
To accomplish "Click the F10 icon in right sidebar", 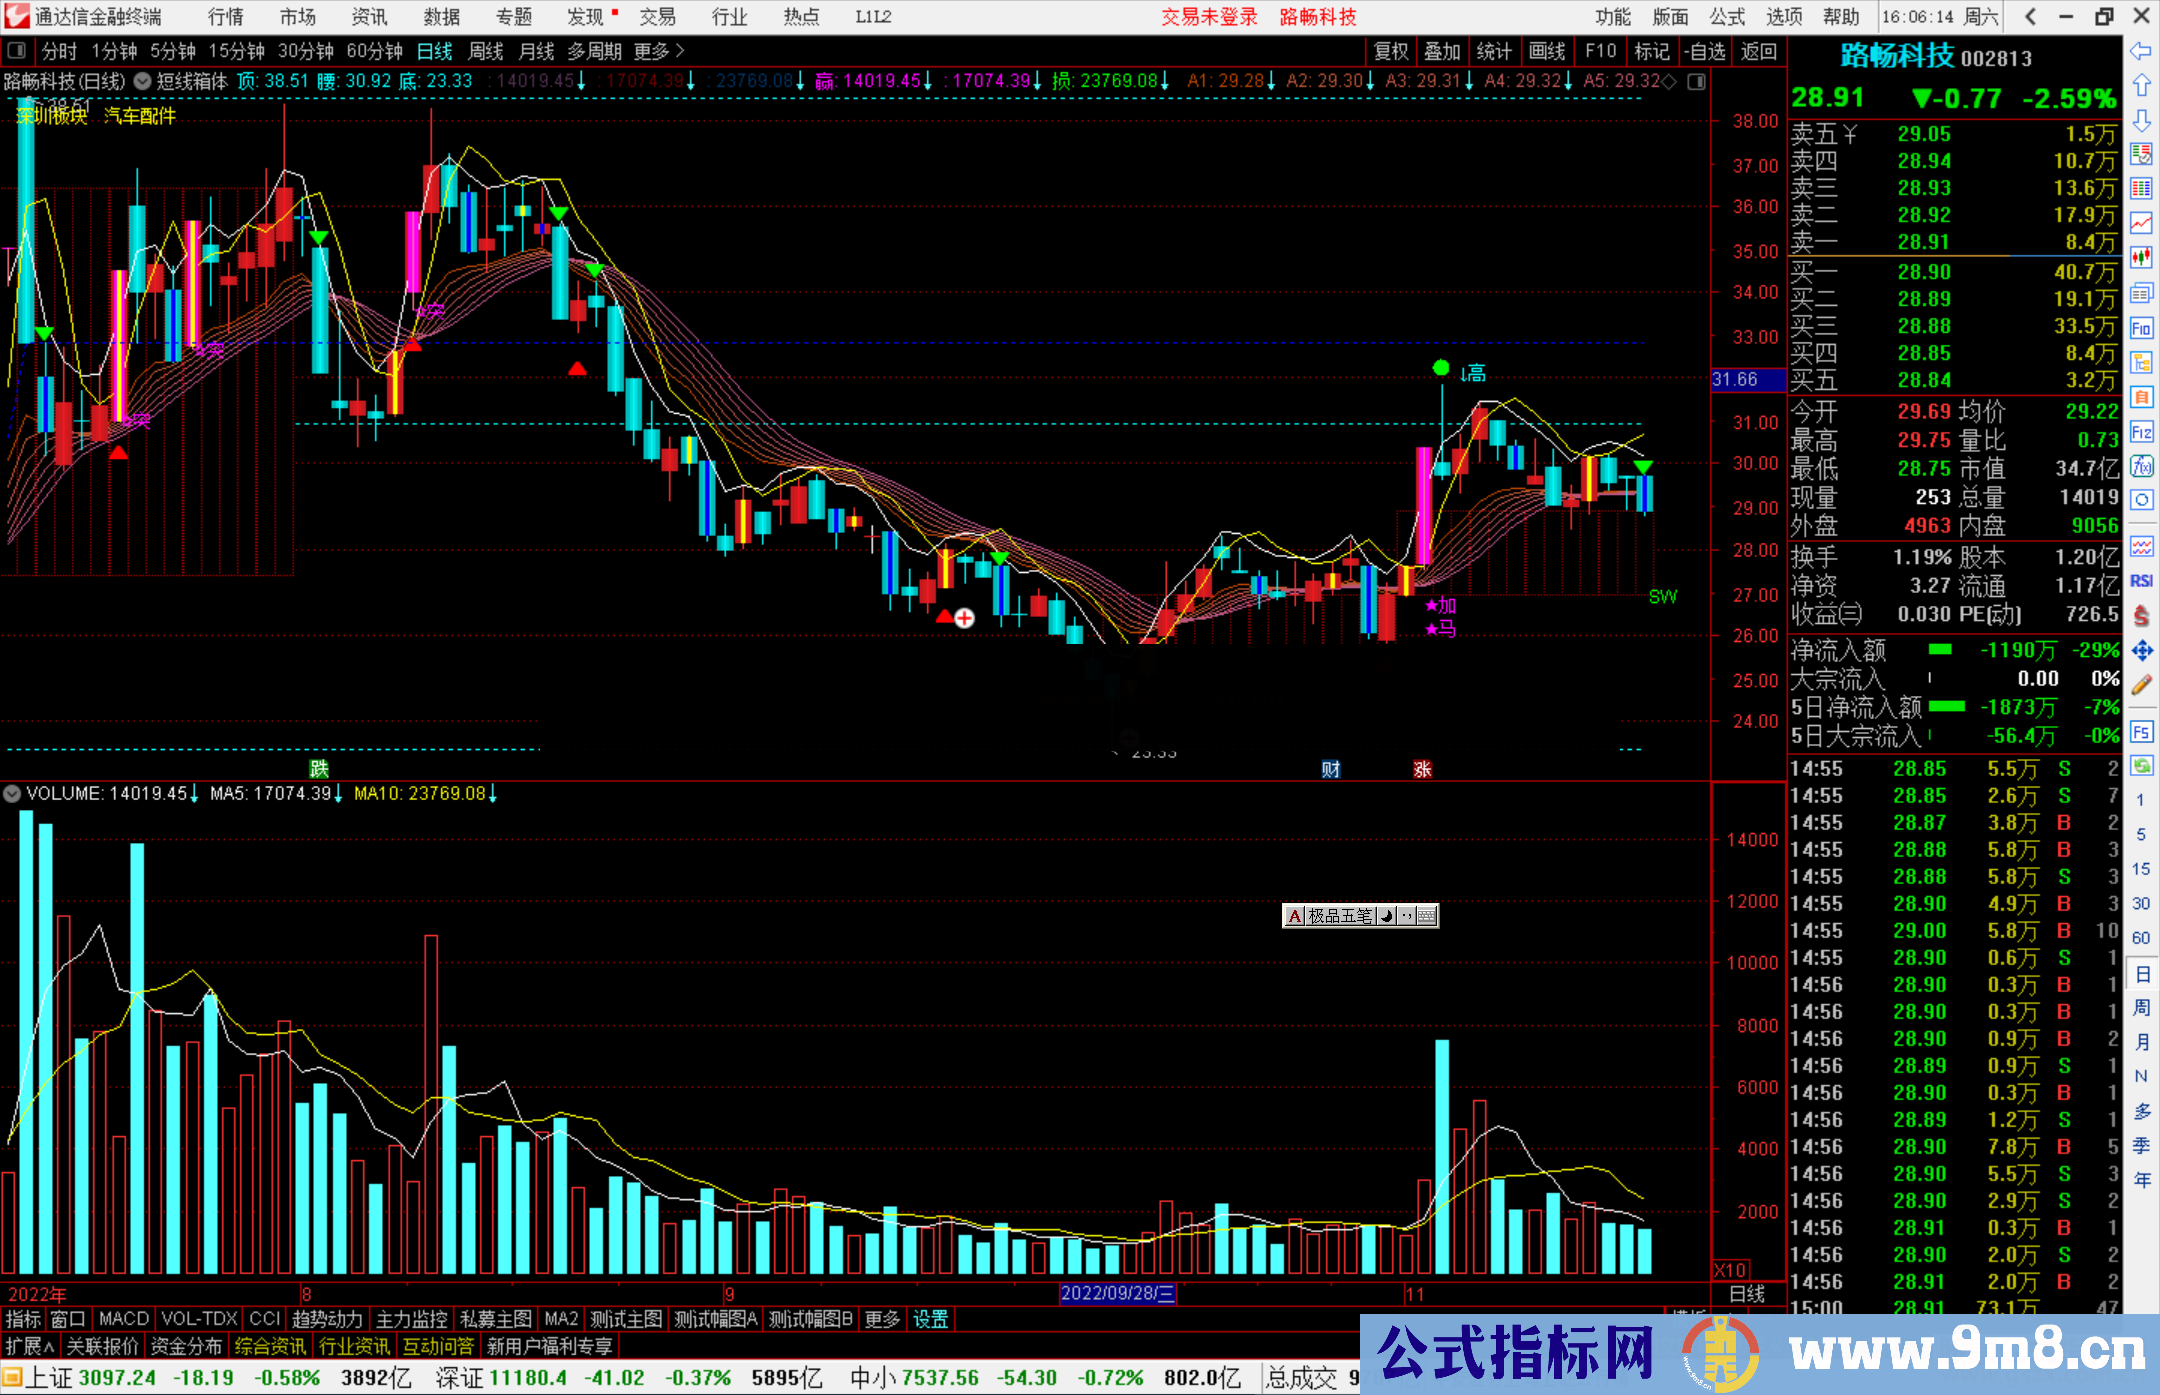I will 2141,329.
